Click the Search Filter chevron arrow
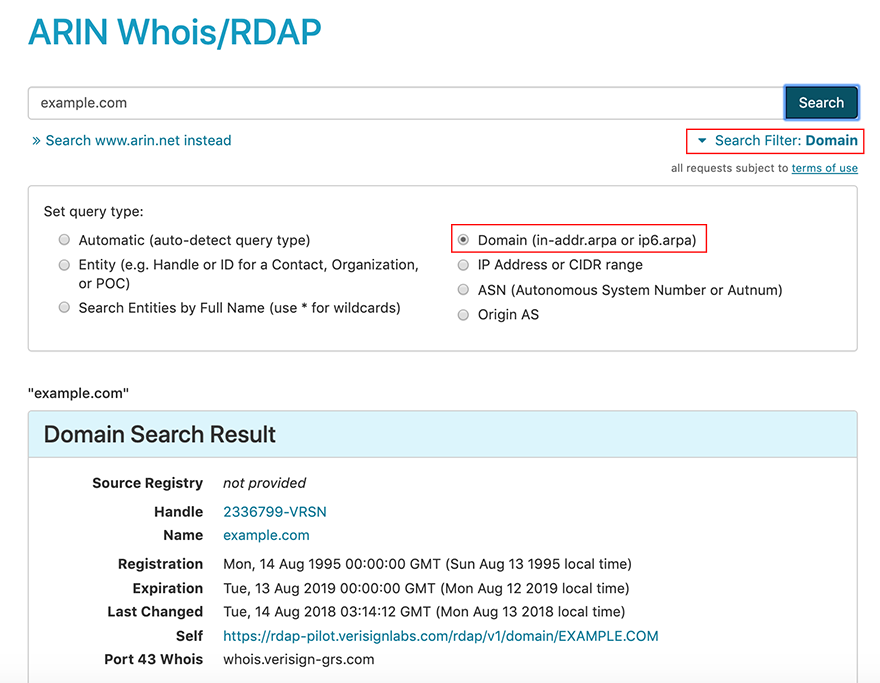880x683 pixels. click(x=702, y=140)
